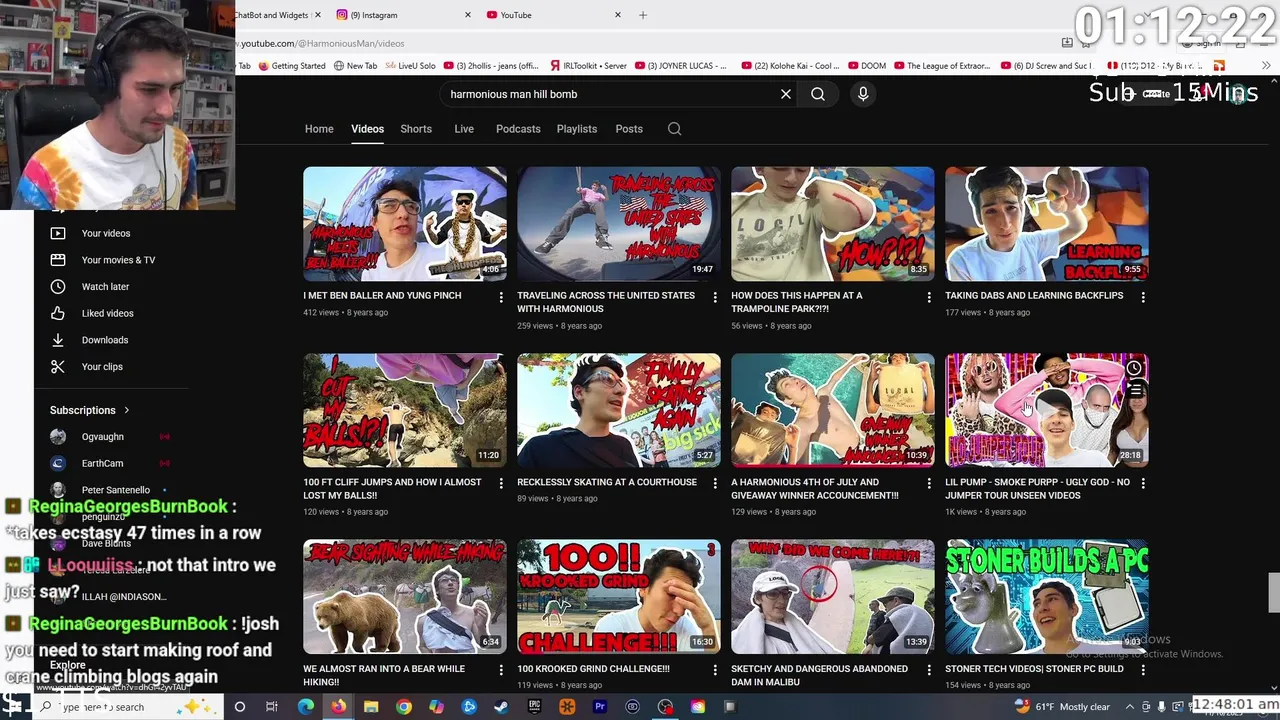Start voice search with microphone icon
The height and width of the screenshot is (720, 1280).
pyautogui.click(x=863, y=94)
